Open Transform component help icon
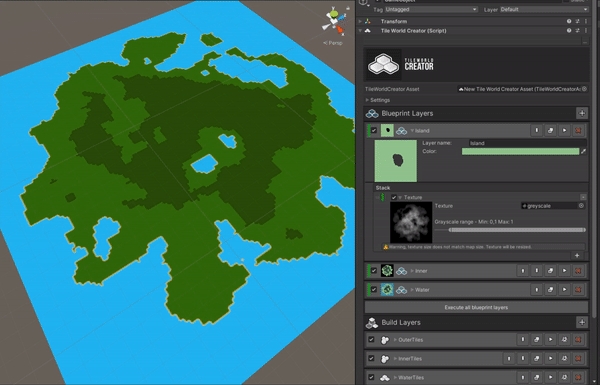 (569, 21)
